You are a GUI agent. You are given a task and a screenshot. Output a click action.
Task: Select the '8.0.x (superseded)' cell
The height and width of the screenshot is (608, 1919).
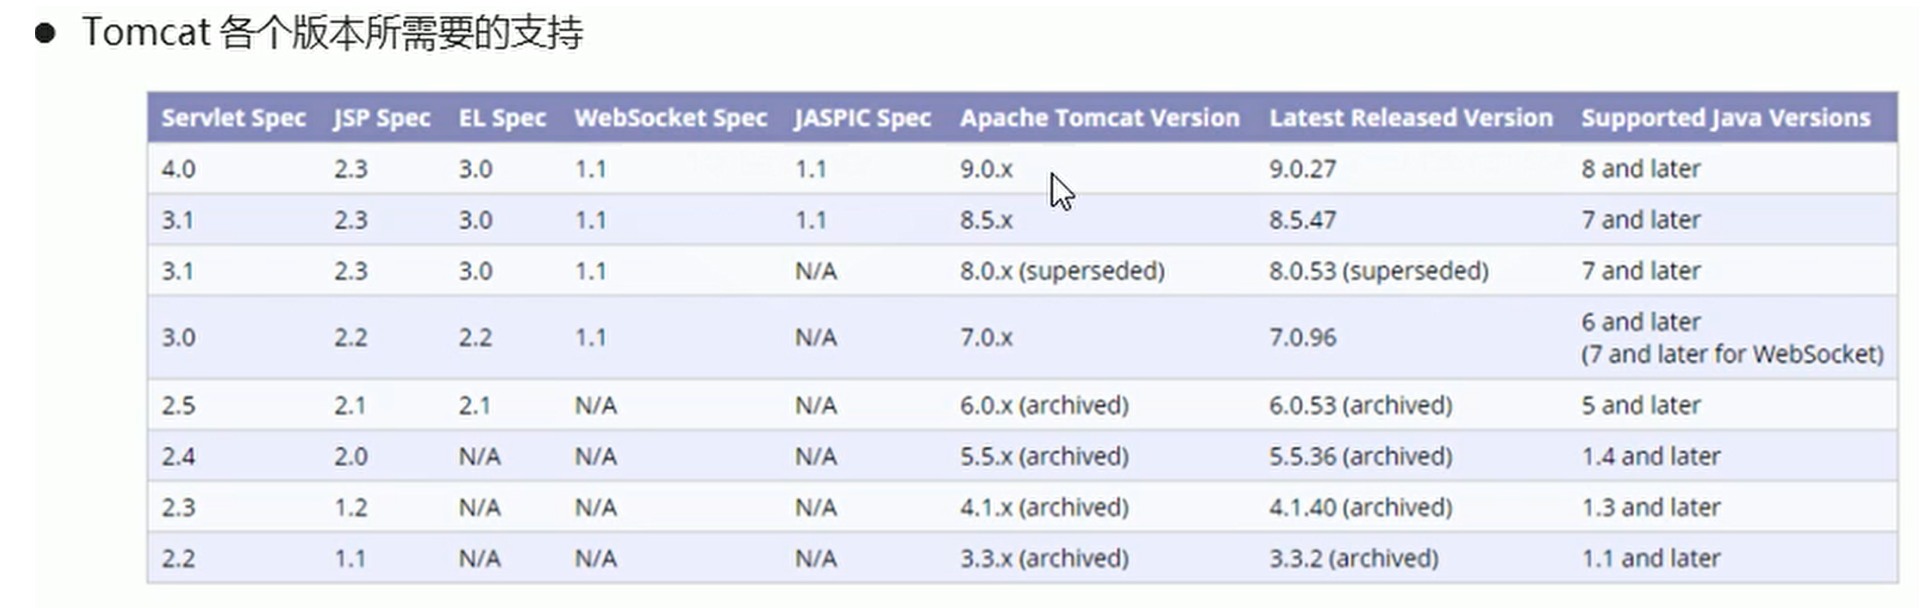[x=1062, y=271]
